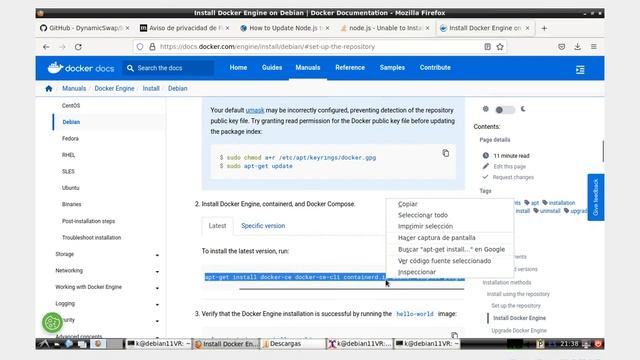Click the home icon in the breadcrumb
This screenshot has height=360, width=640.
(x=49, y=89)
